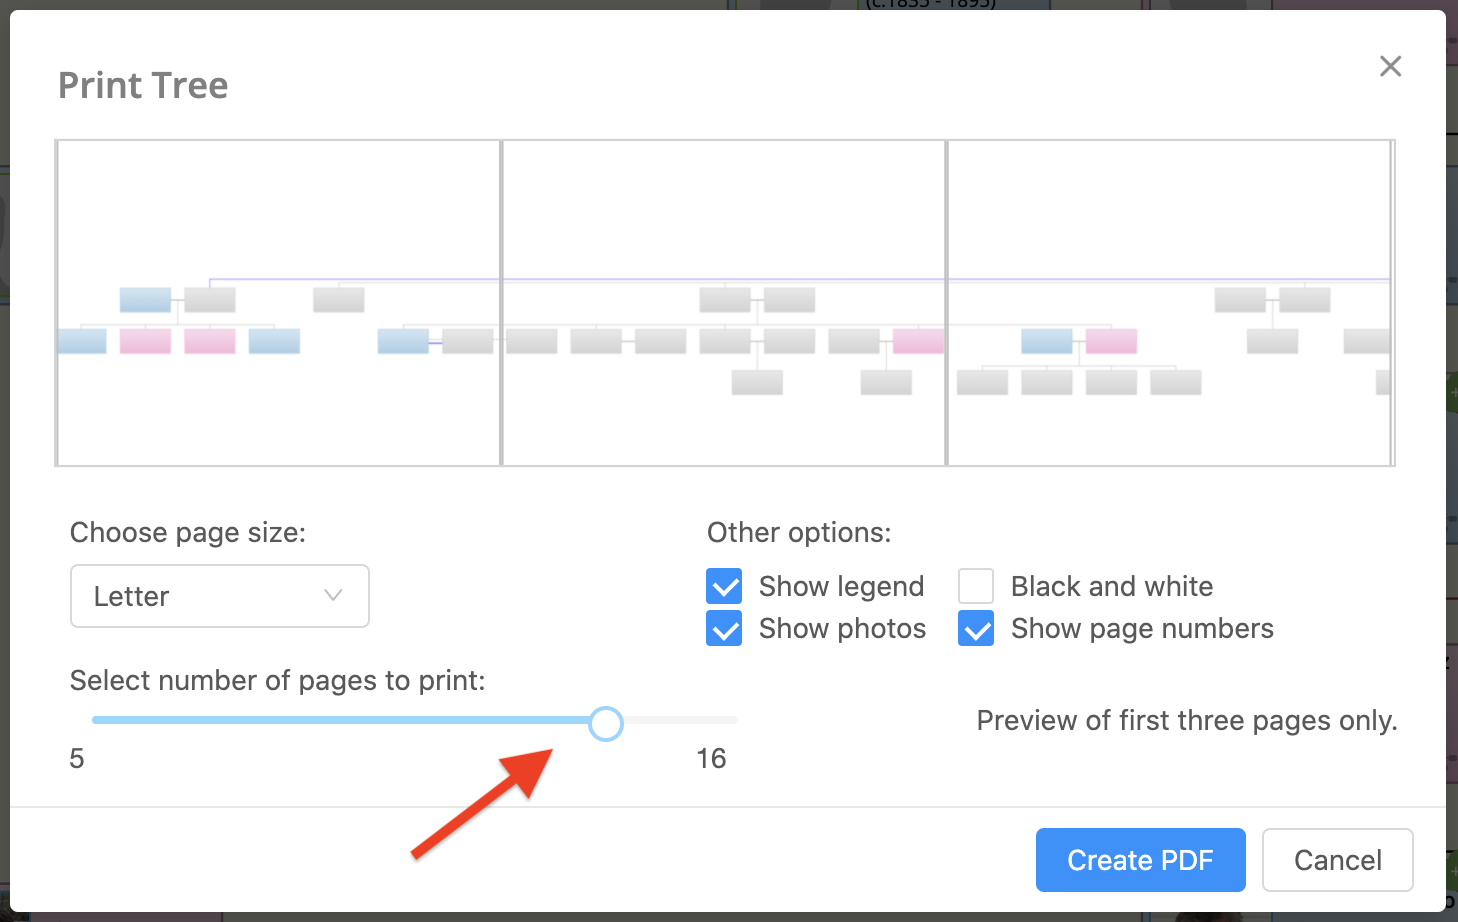Click the pages slider handle
The width and height of the screenshot is (1458, 922).
[x=606, y=723]
